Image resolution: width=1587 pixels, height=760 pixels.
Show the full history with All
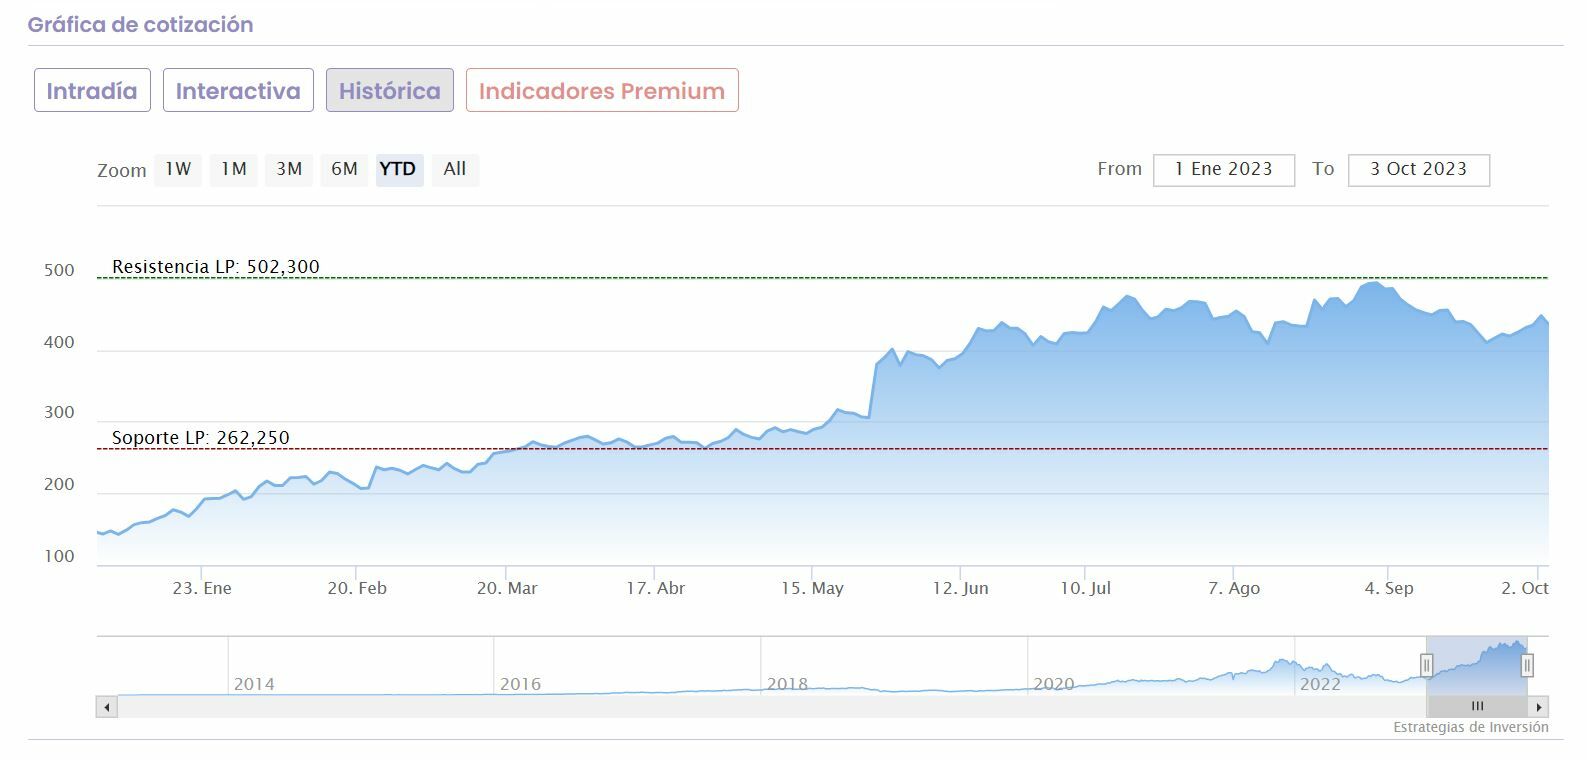(x=455, y=169)
